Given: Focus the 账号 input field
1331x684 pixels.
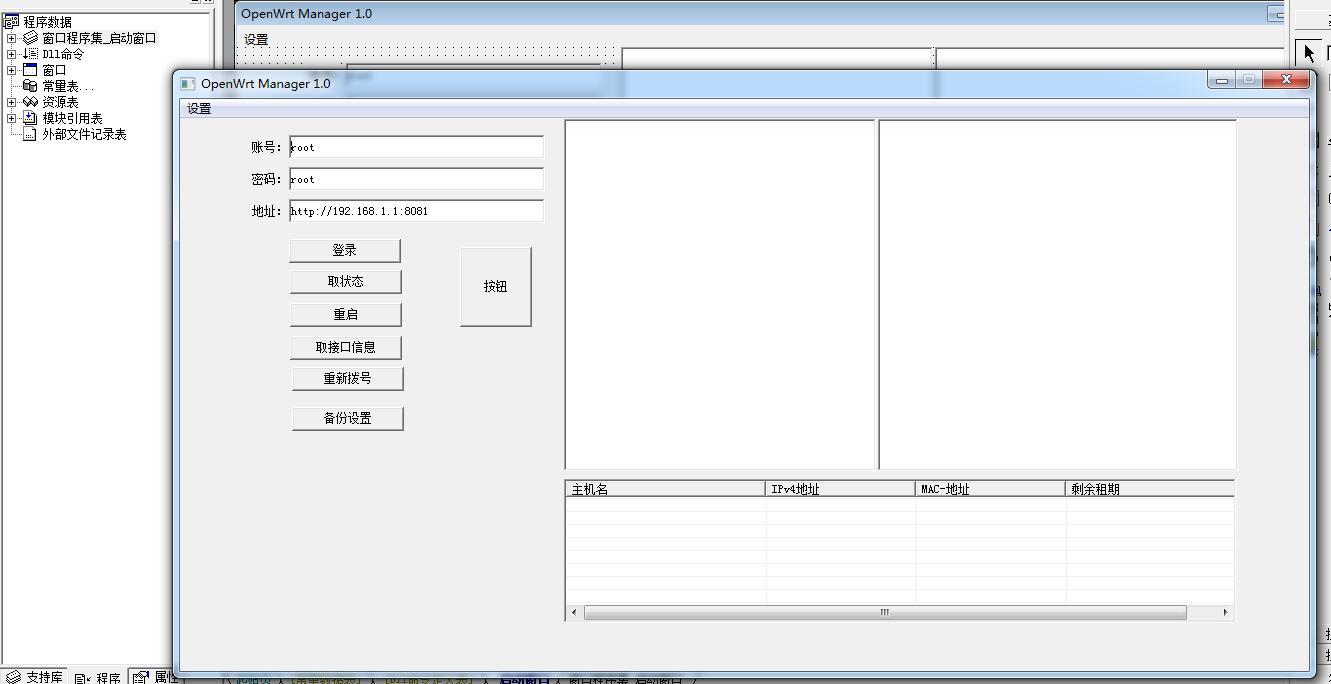Looking at the screenshot, I should 416,147.
